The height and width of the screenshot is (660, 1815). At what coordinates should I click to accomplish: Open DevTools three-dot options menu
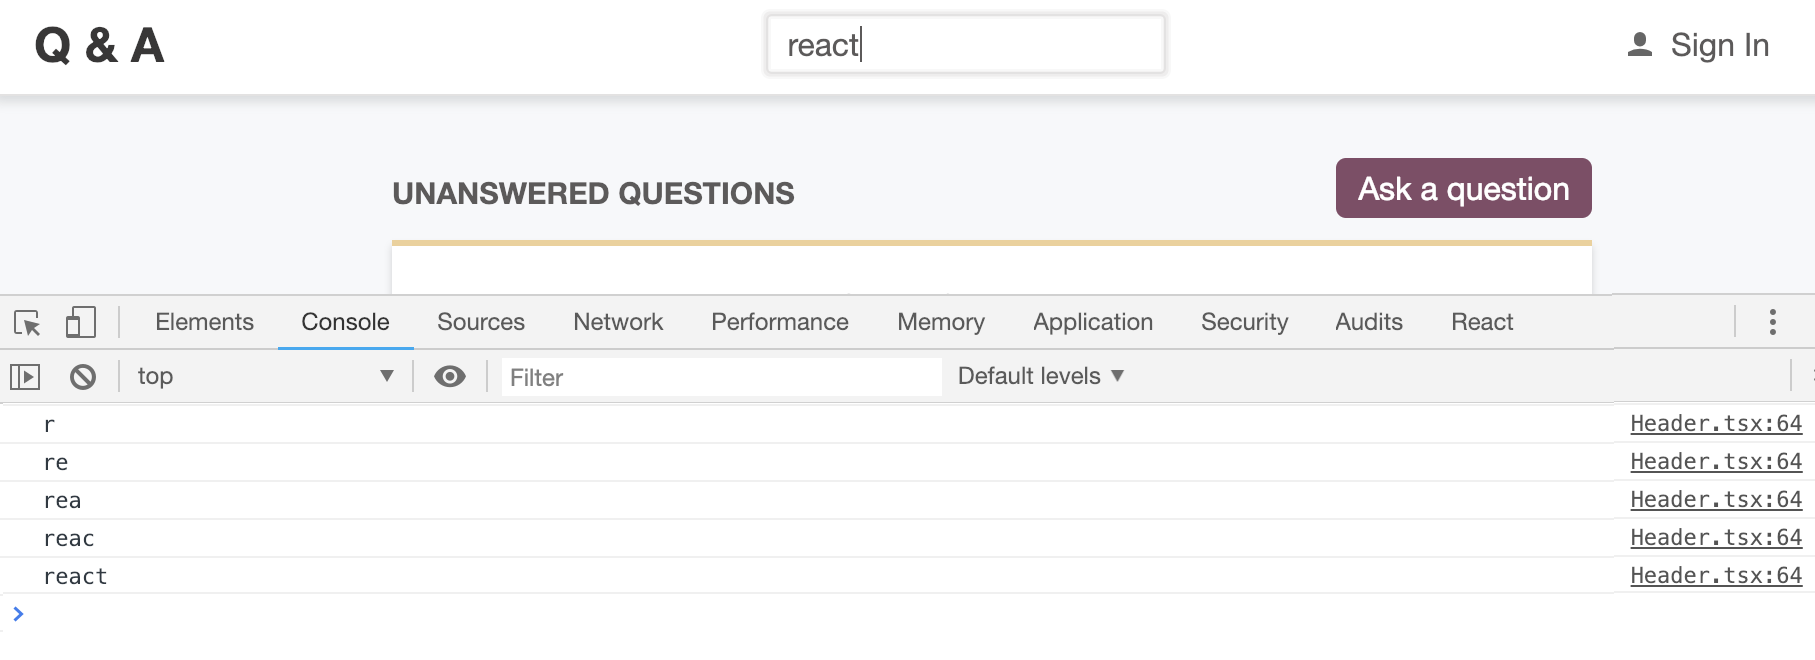pyautogui.click(x=1772, y=322)
